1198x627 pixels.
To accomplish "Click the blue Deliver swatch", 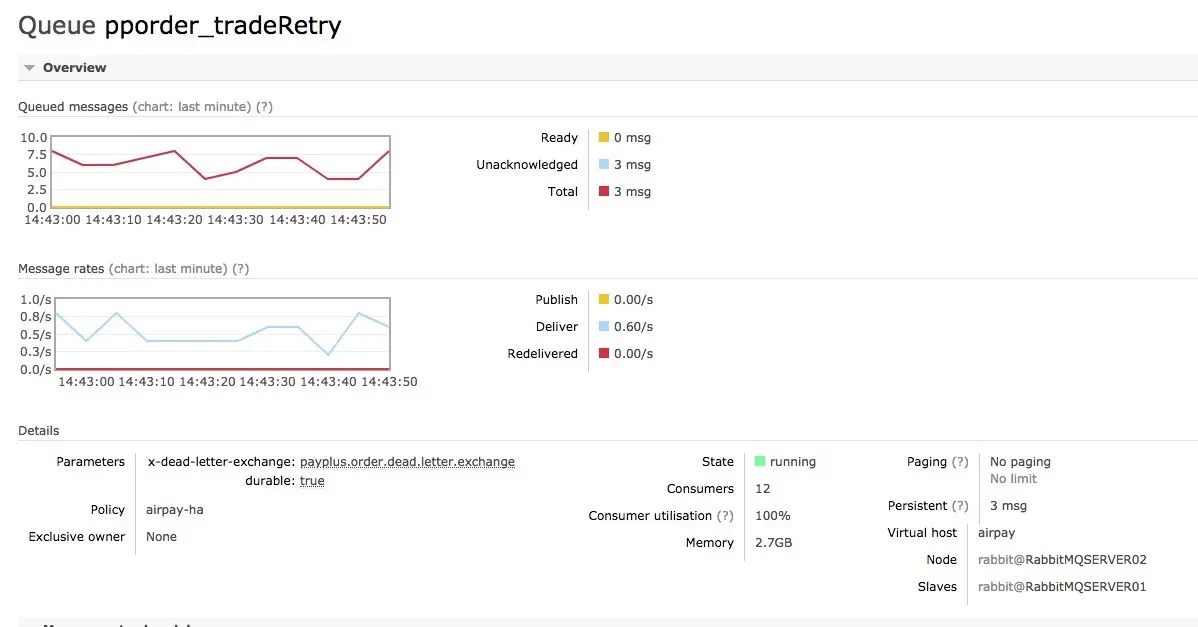I will (x=604, y=326).
